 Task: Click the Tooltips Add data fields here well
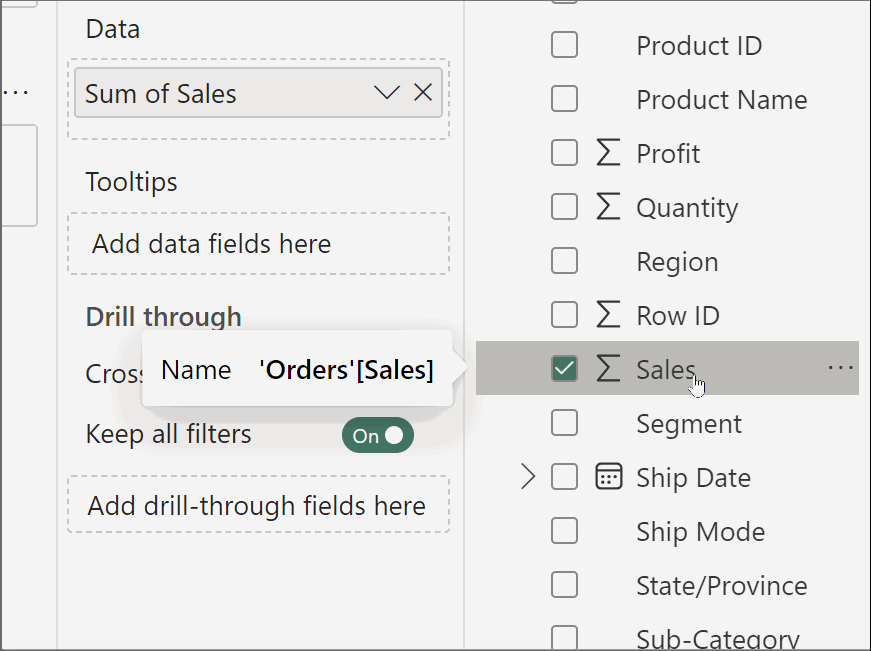(x=258, y=243)
